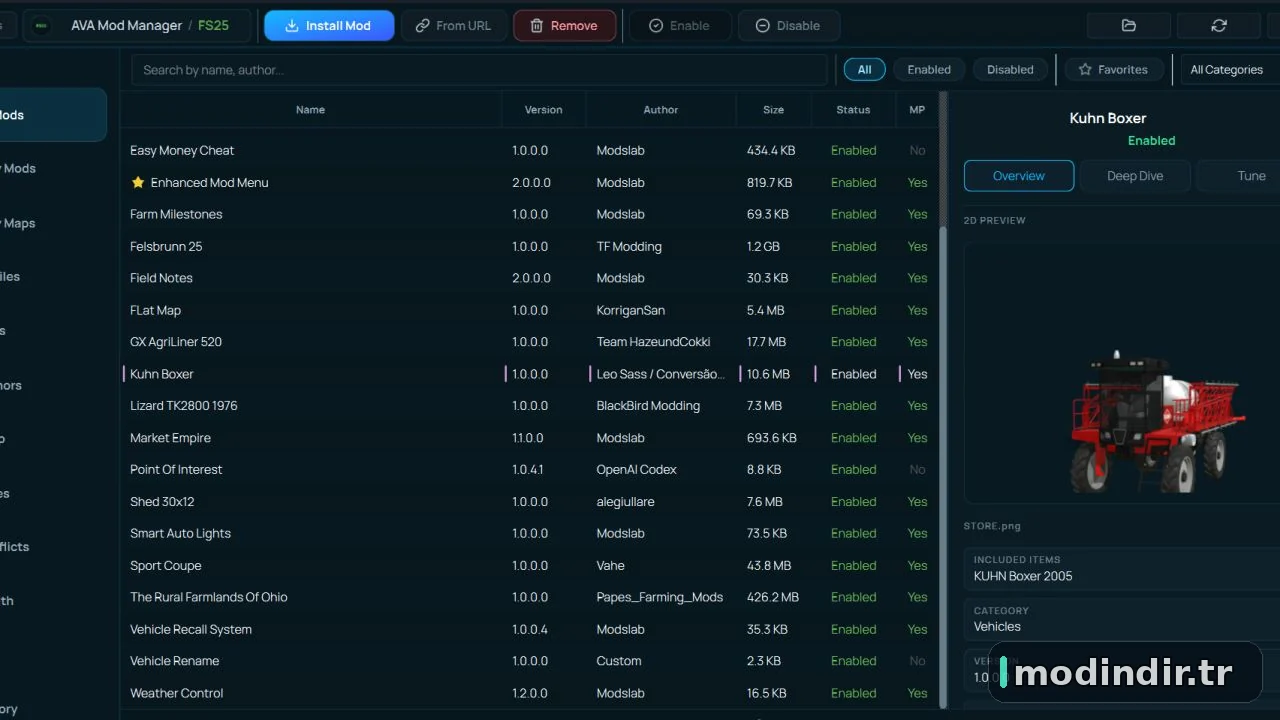Click the Papes_Farming_Mods author cell

tap(660, 597)
